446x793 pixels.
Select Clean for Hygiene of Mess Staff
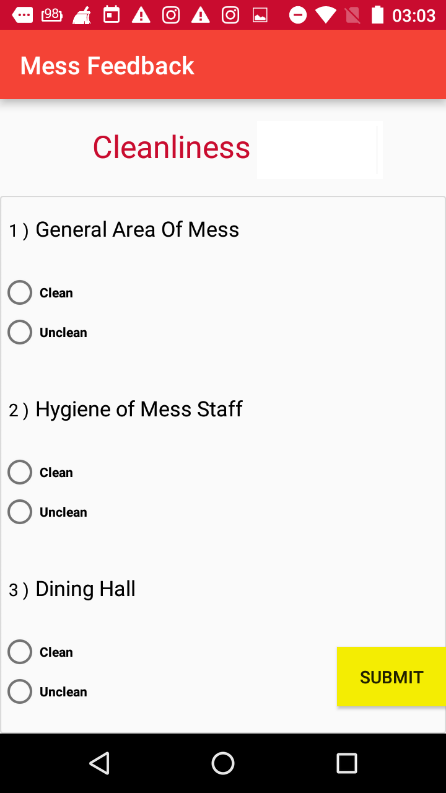(40, 472)
